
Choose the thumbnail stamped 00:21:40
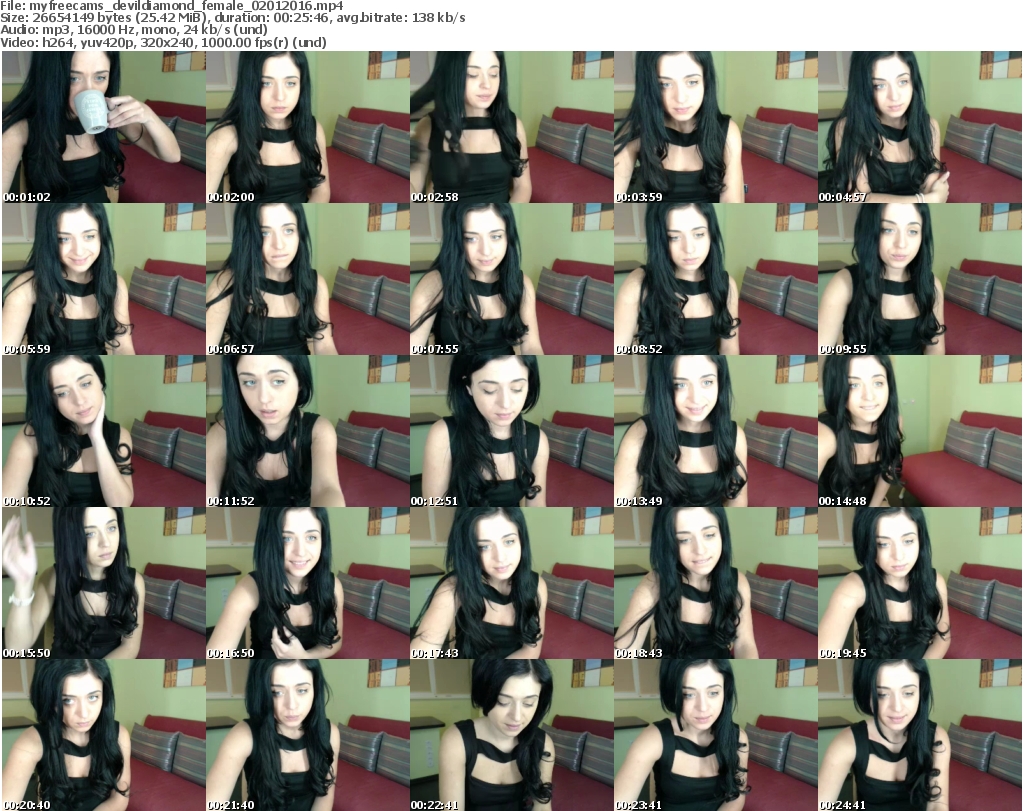(308, 735)
